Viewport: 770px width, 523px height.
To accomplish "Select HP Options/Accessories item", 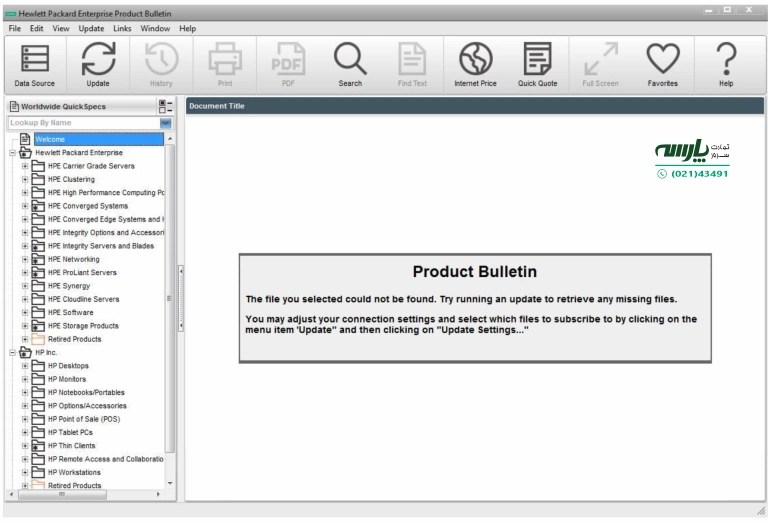I will [87, 406].
